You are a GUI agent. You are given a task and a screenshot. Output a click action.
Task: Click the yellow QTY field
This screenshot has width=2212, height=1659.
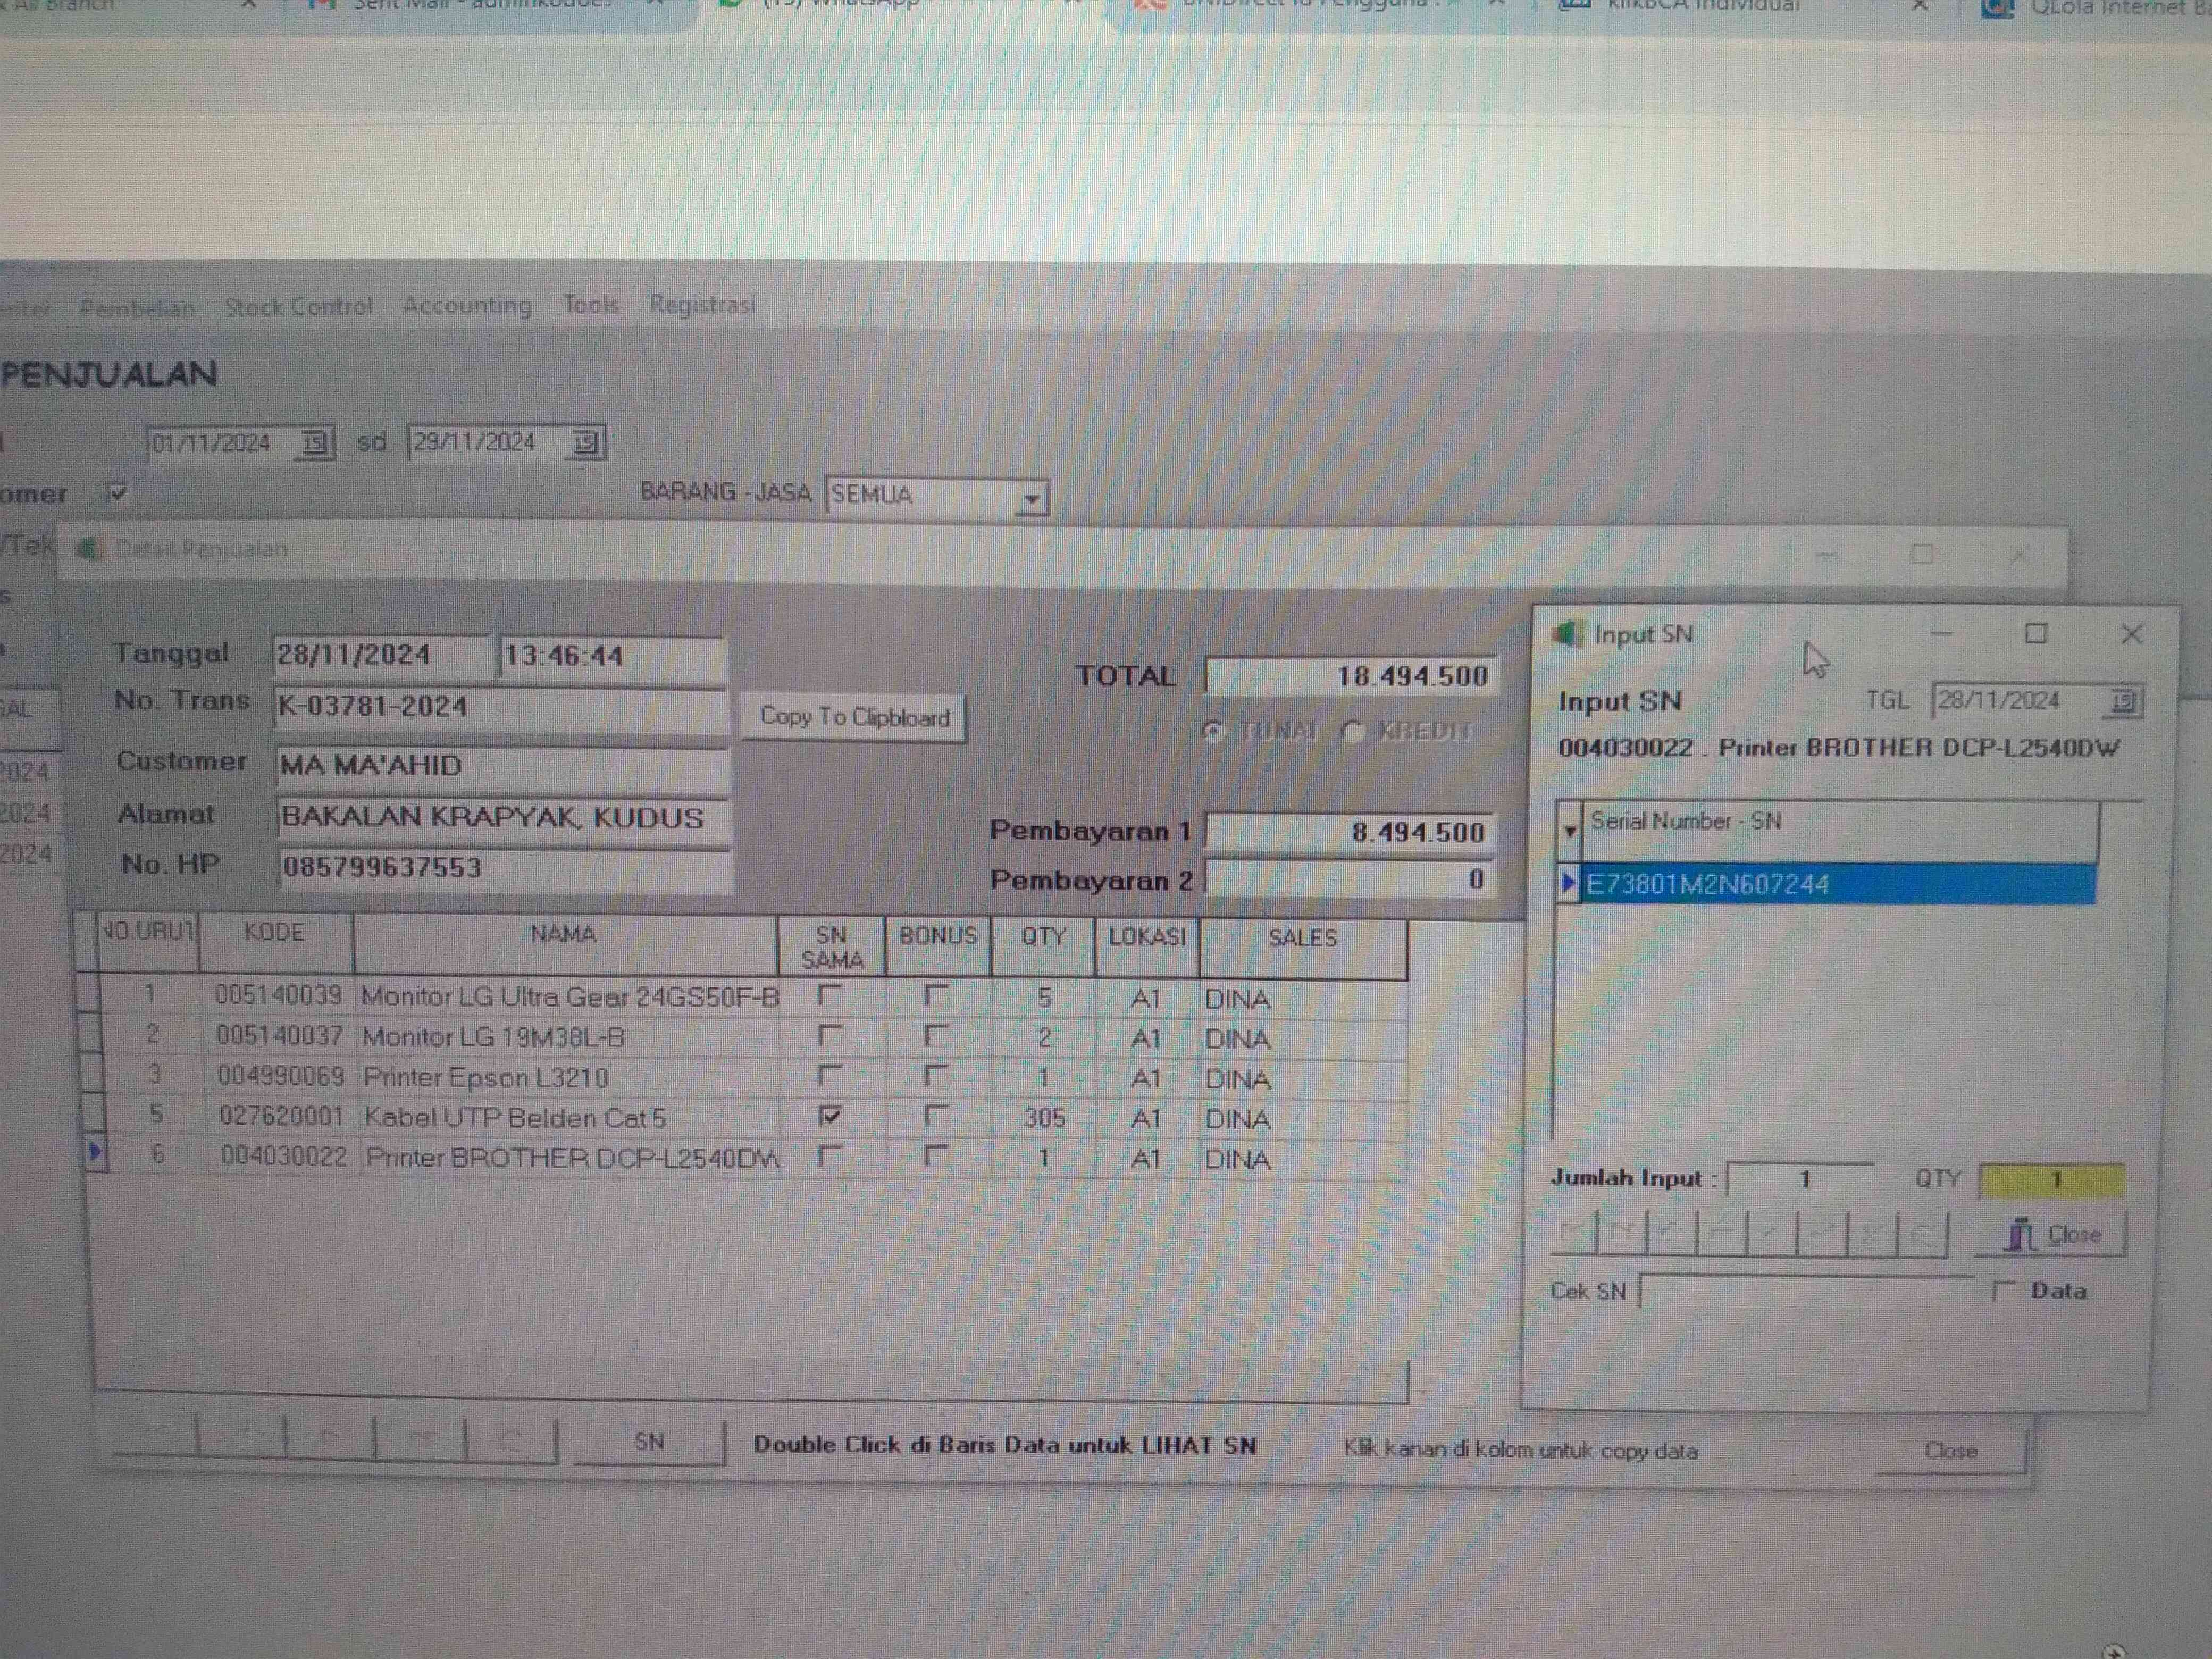[x=2051, y=1180]
